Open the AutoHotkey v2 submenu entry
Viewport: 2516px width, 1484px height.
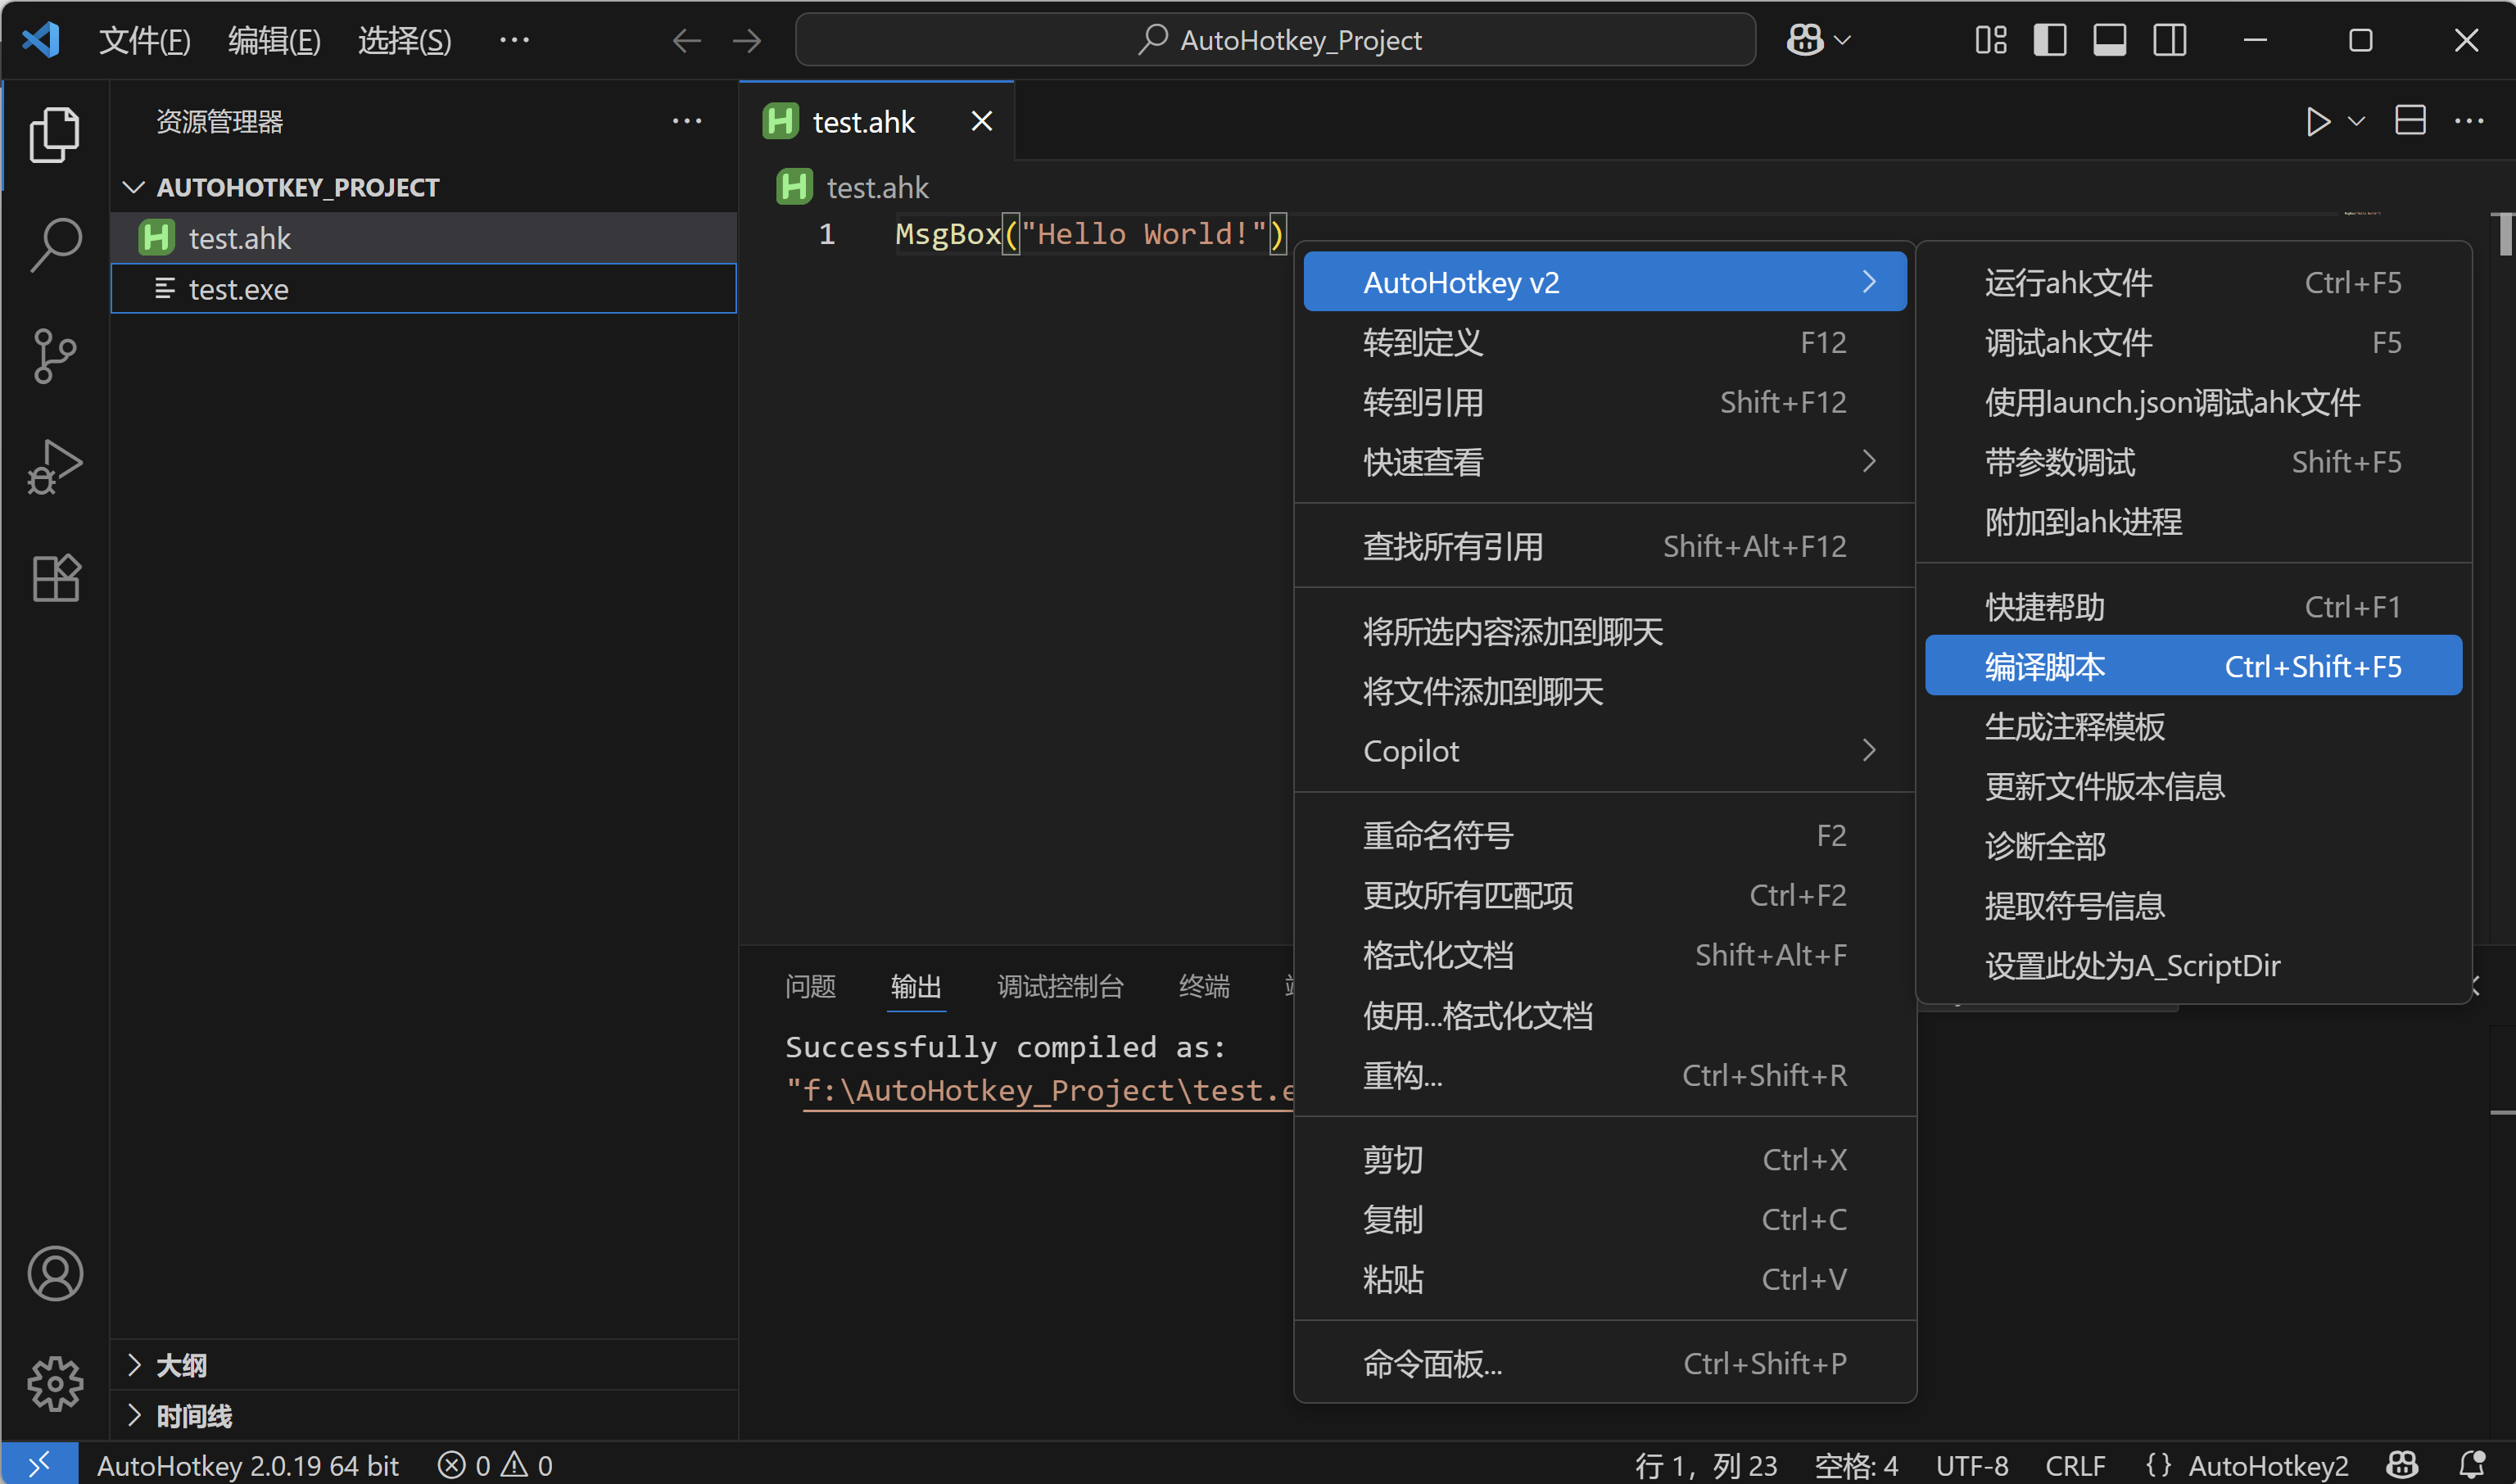tap(1605, 282)
